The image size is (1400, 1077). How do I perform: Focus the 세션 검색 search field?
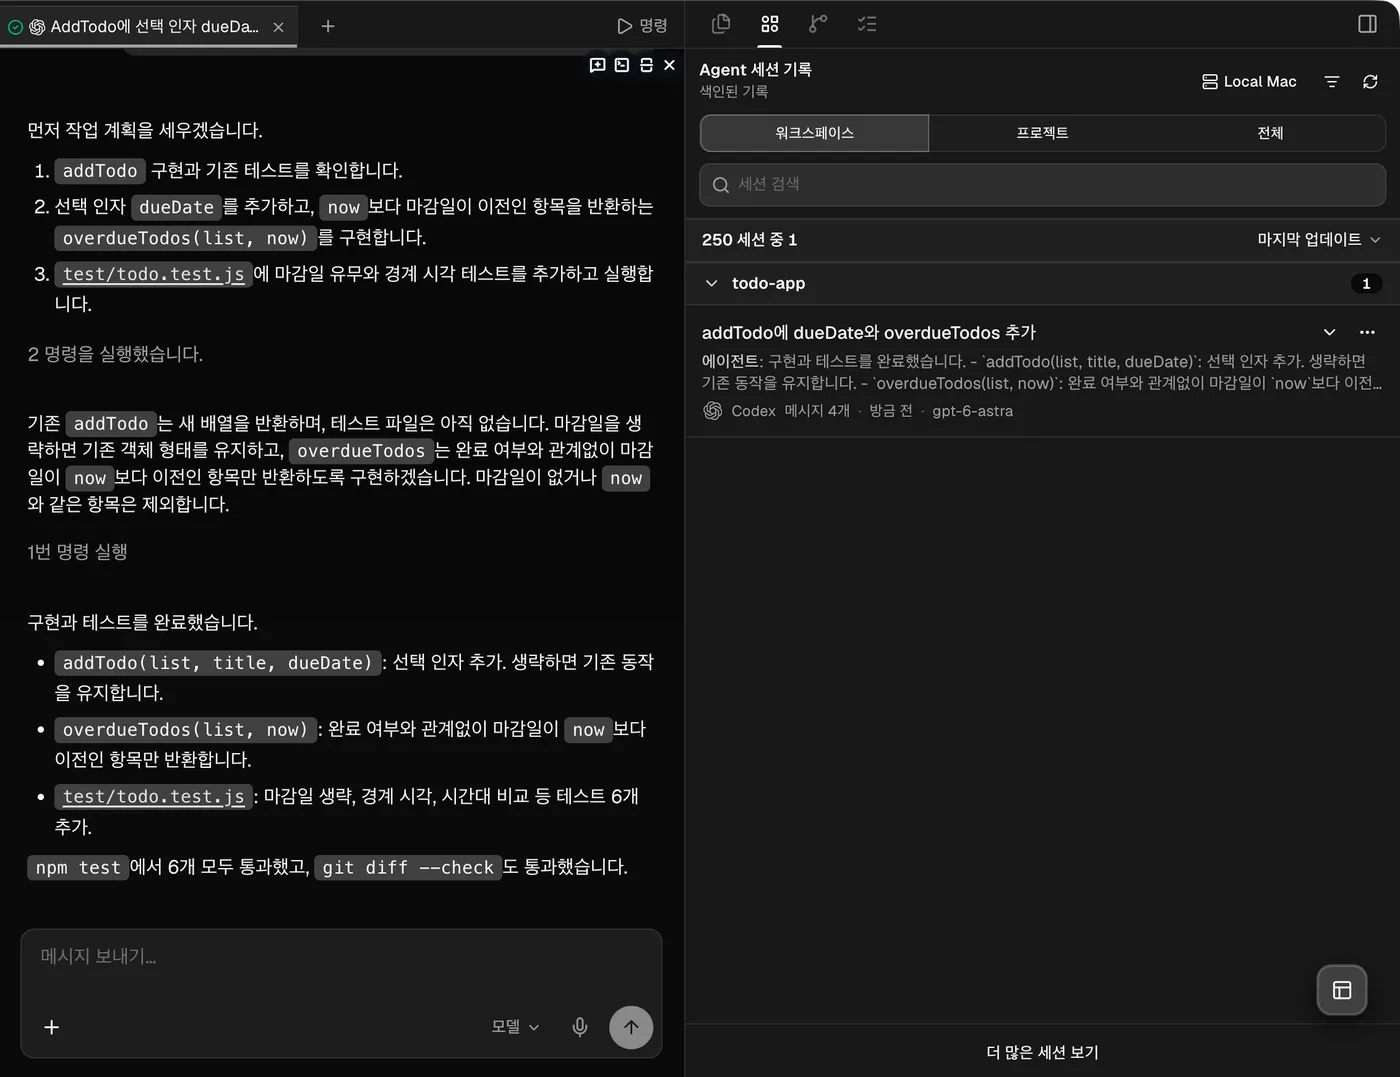pyautogui.click(x=1042, y=185)
